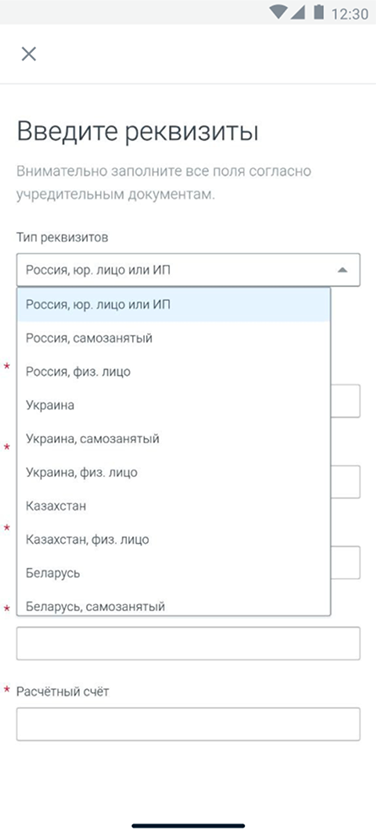Tap the battery icon in the status bar
This screenshot has width=376, height=837.
coord(319,12)
